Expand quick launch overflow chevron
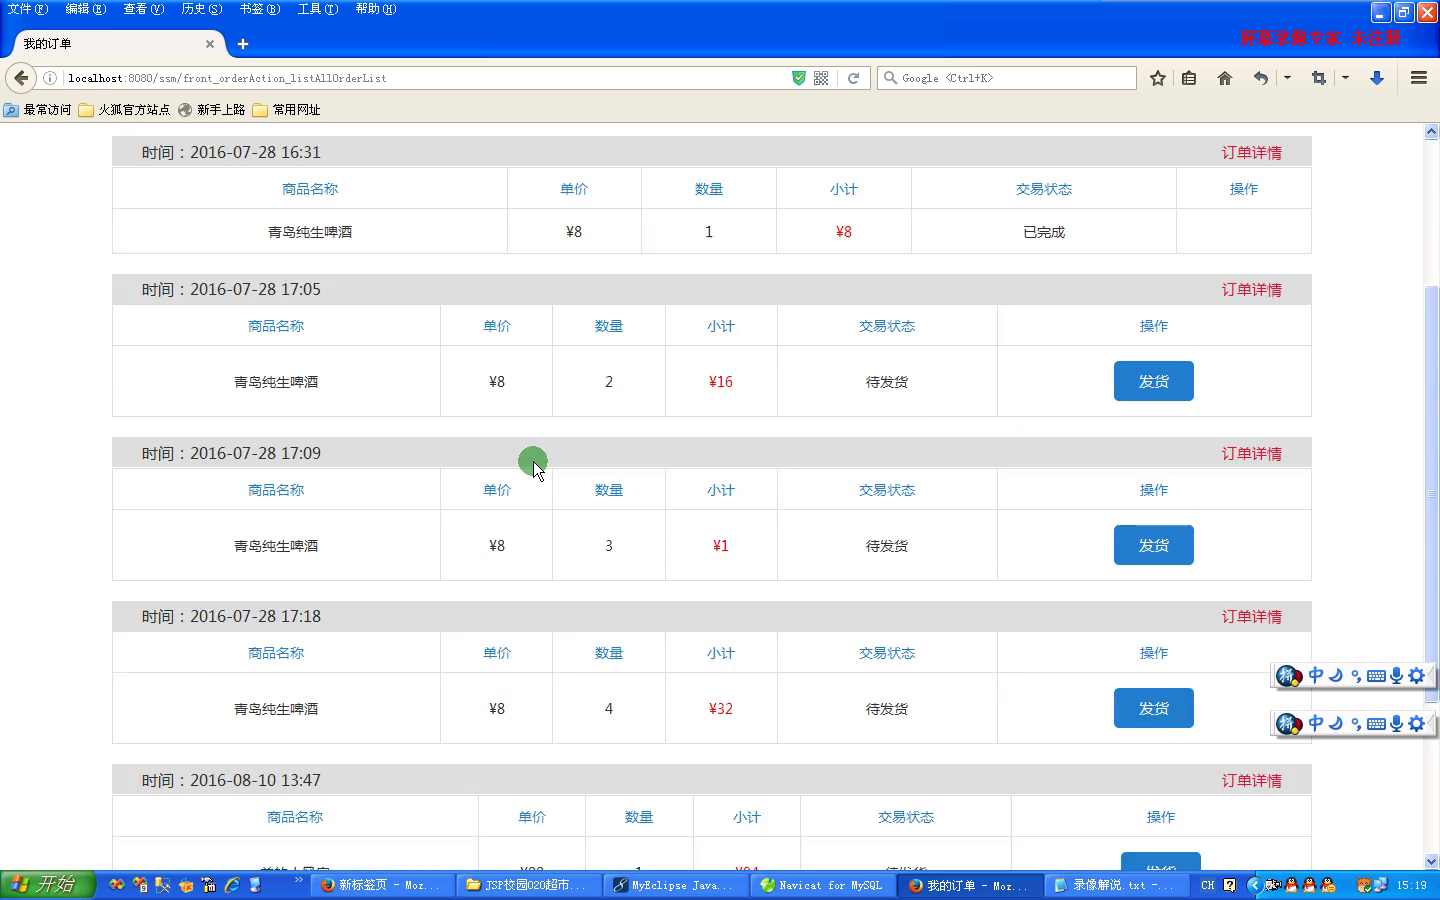Viewport: 1440px width, 900px height. coord(298,881)
